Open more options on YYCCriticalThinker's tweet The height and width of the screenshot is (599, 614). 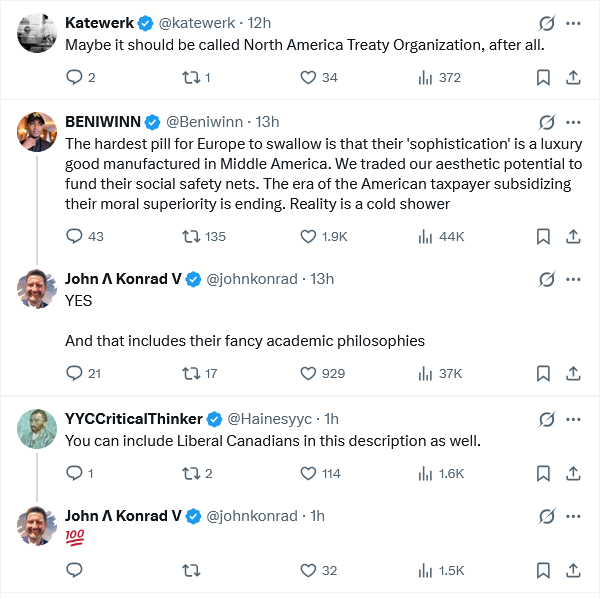tap(574, 418)
